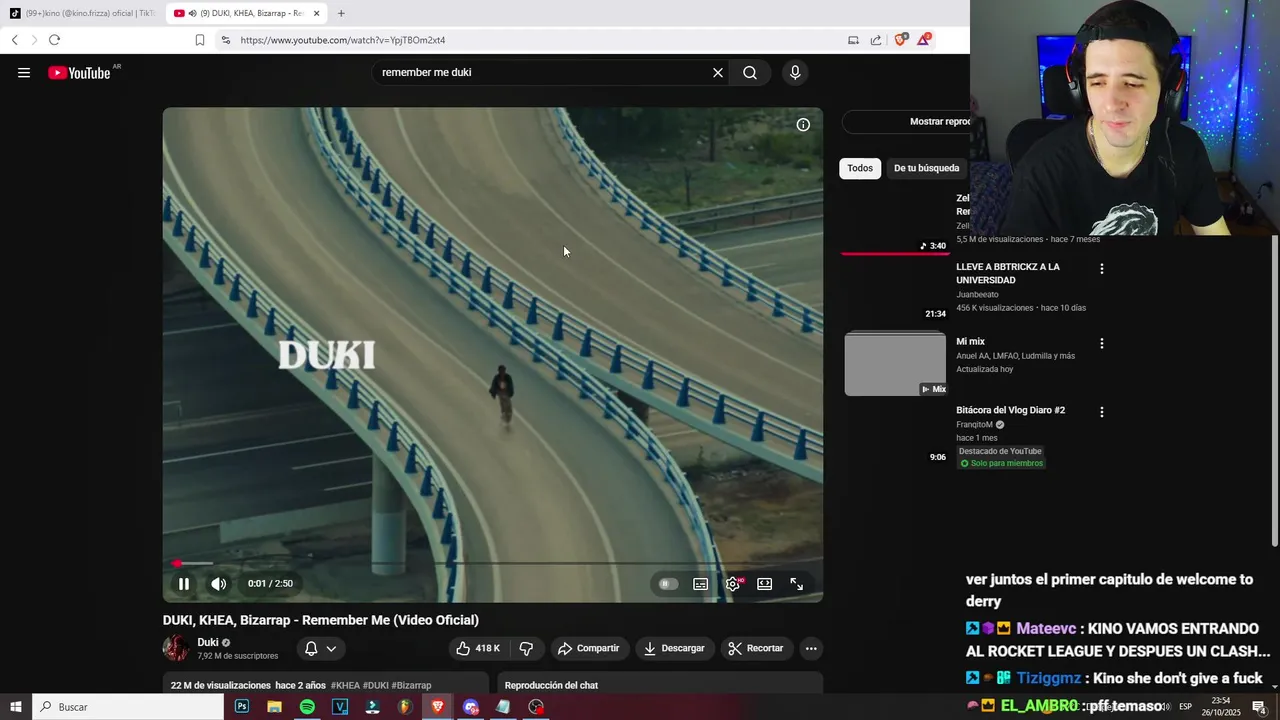Mute the video with the speaker icon
The image size is (1280, 720).
click(219, 584)
